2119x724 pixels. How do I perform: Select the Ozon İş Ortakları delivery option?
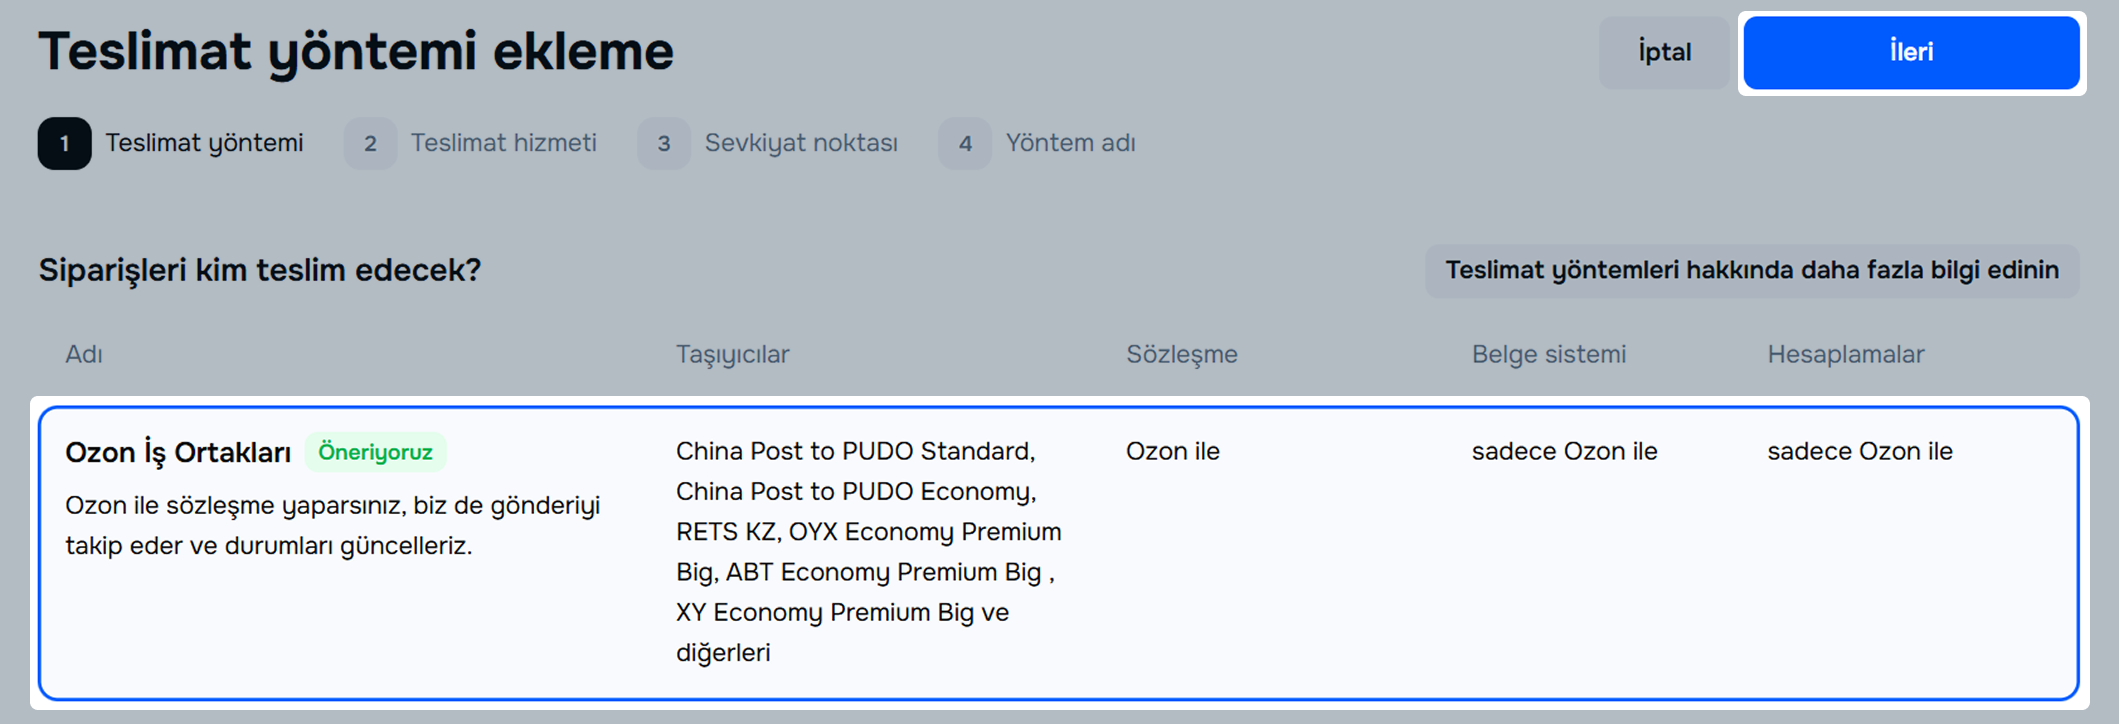click(x=178, y=453)
